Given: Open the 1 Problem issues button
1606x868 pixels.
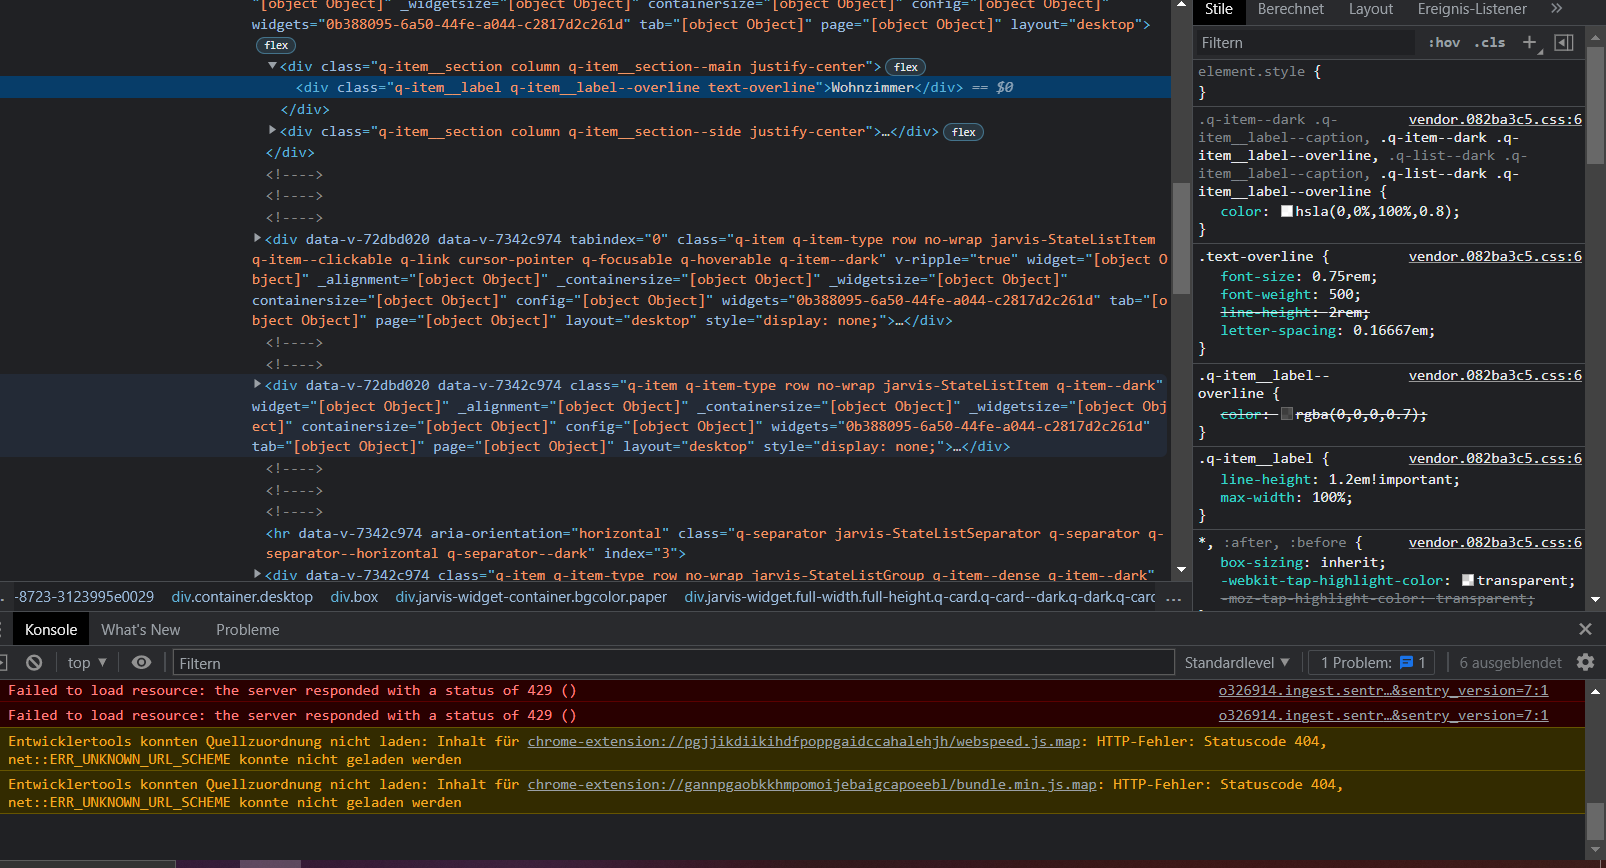Looking at the screenshot, I should coord(1372,662).
